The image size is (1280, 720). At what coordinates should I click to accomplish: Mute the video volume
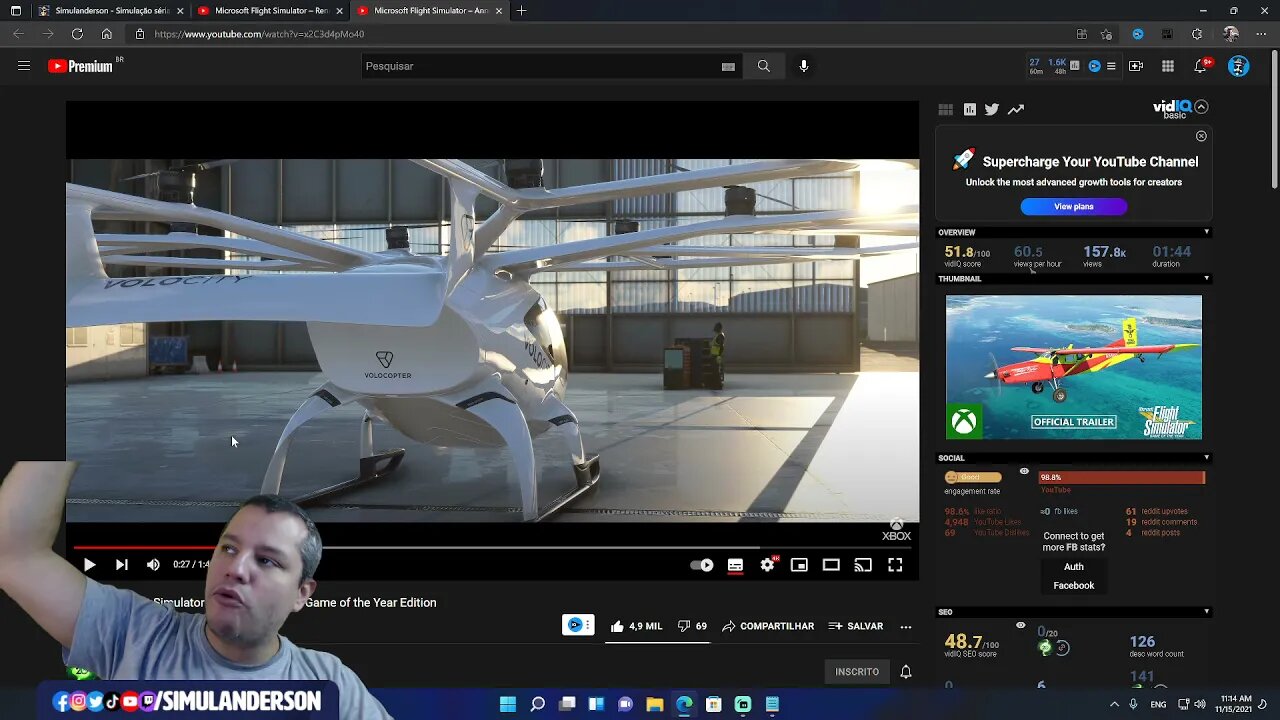(153, 565)
